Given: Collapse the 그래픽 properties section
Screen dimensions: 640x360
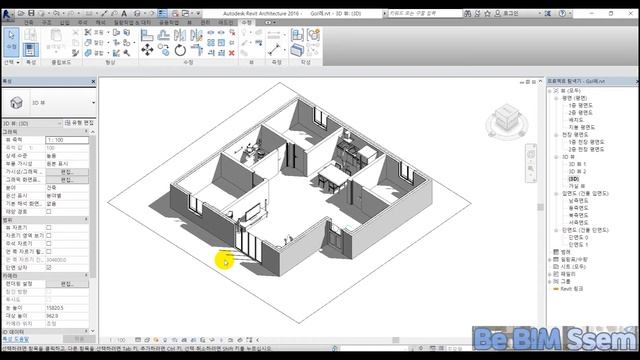Looking at the screenshot, I should point(86,131).
